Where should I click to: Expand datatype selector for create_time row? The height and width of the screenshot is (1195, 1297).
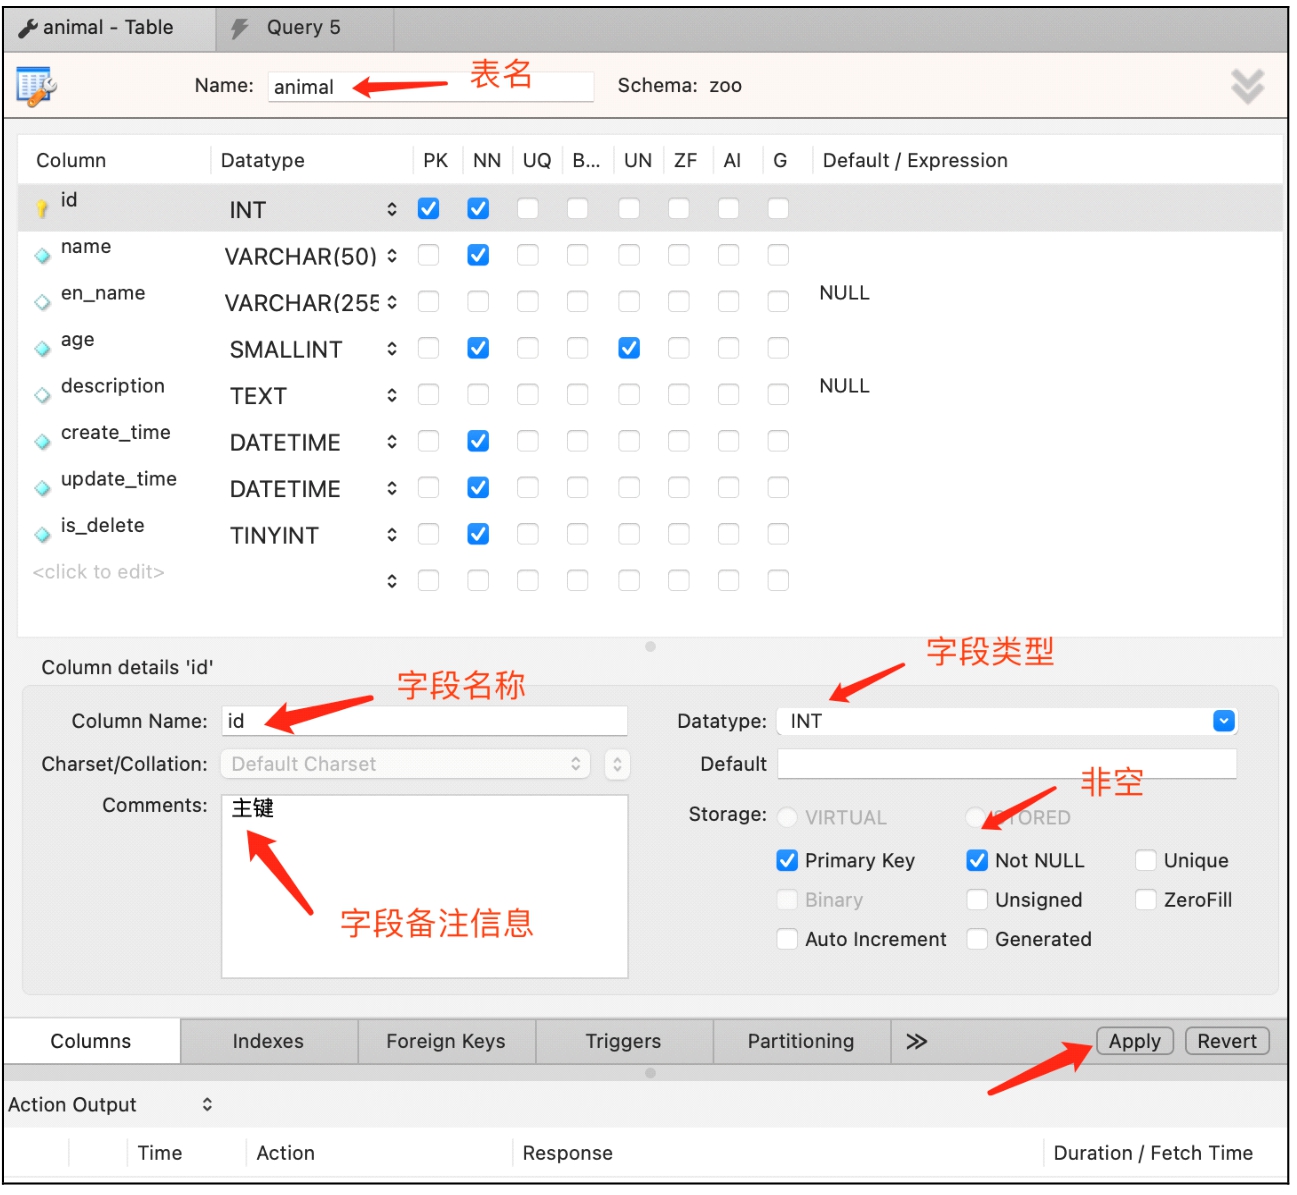[392, 441]
